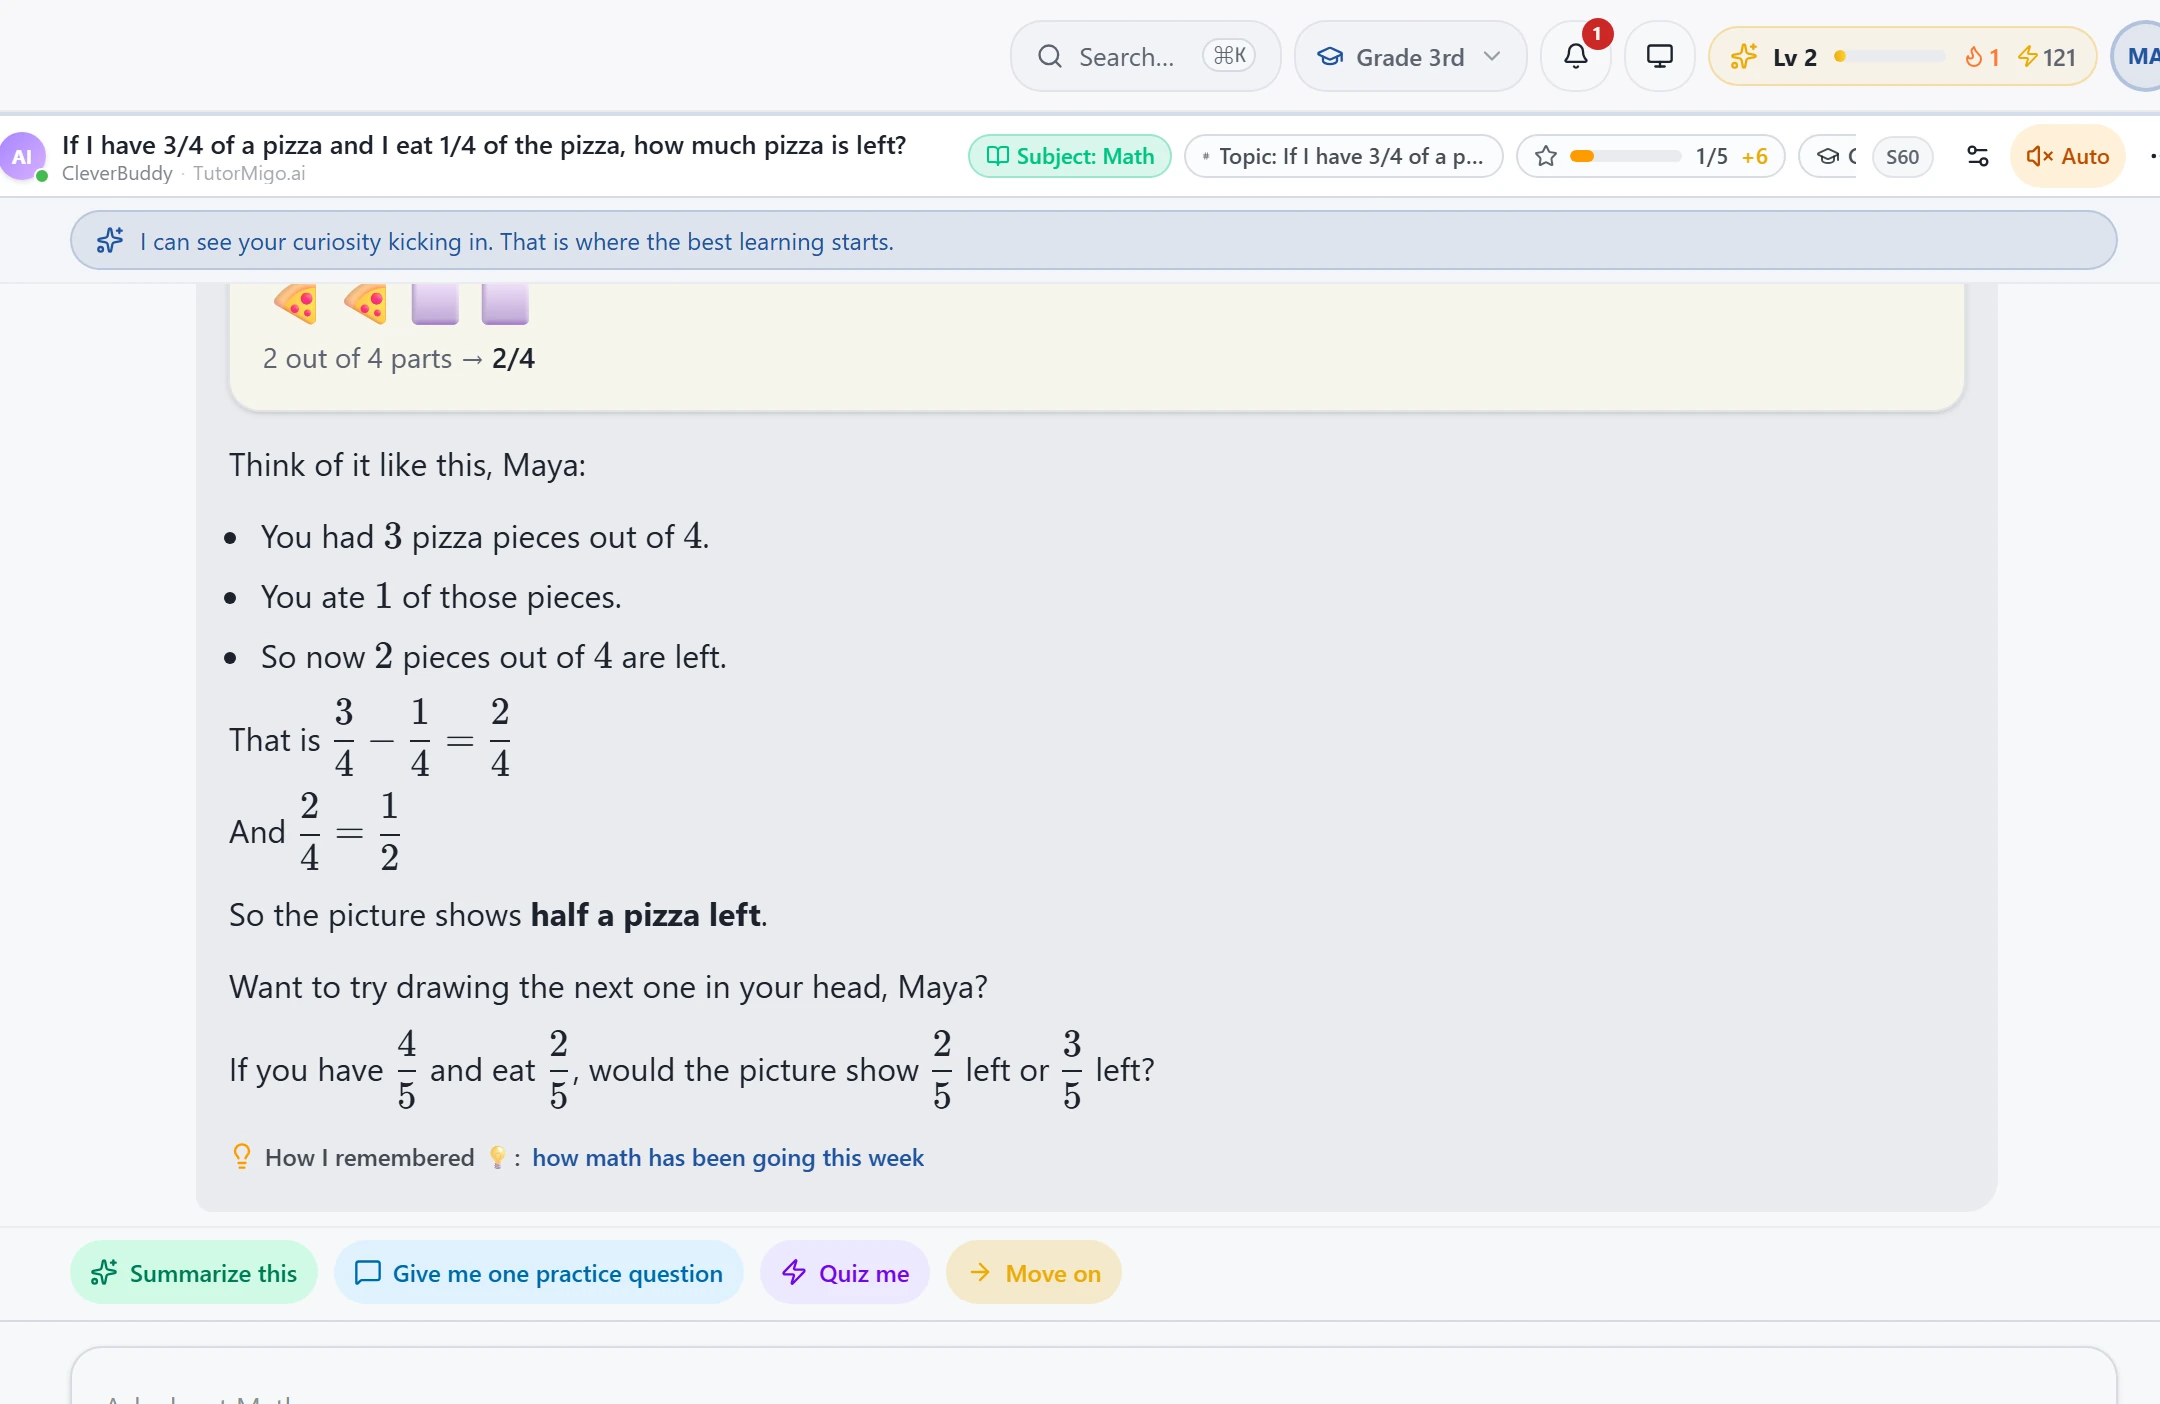2160x1404 pixels.
Task: Click Give me one practice question
Action: (x=539, y=1273)
